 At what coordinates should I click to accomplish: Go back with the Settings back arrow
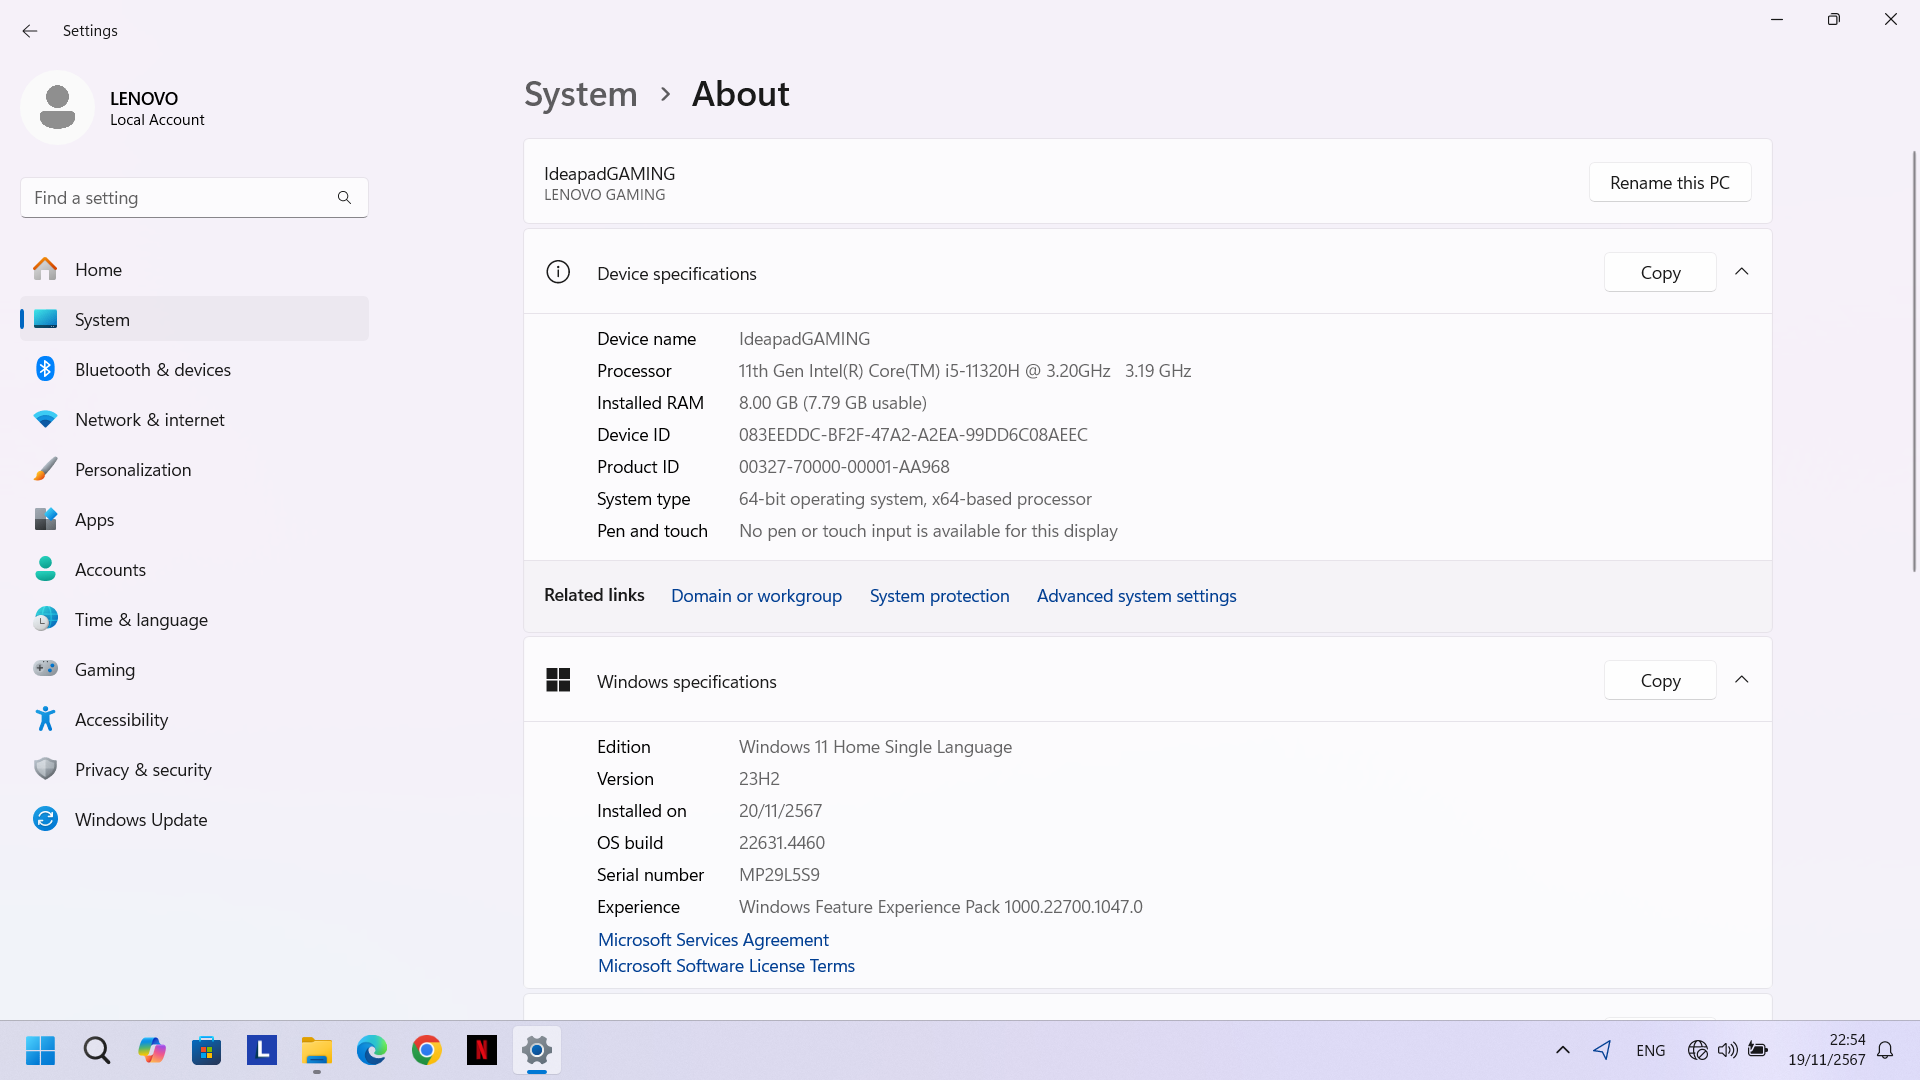[x=30, y=31]
